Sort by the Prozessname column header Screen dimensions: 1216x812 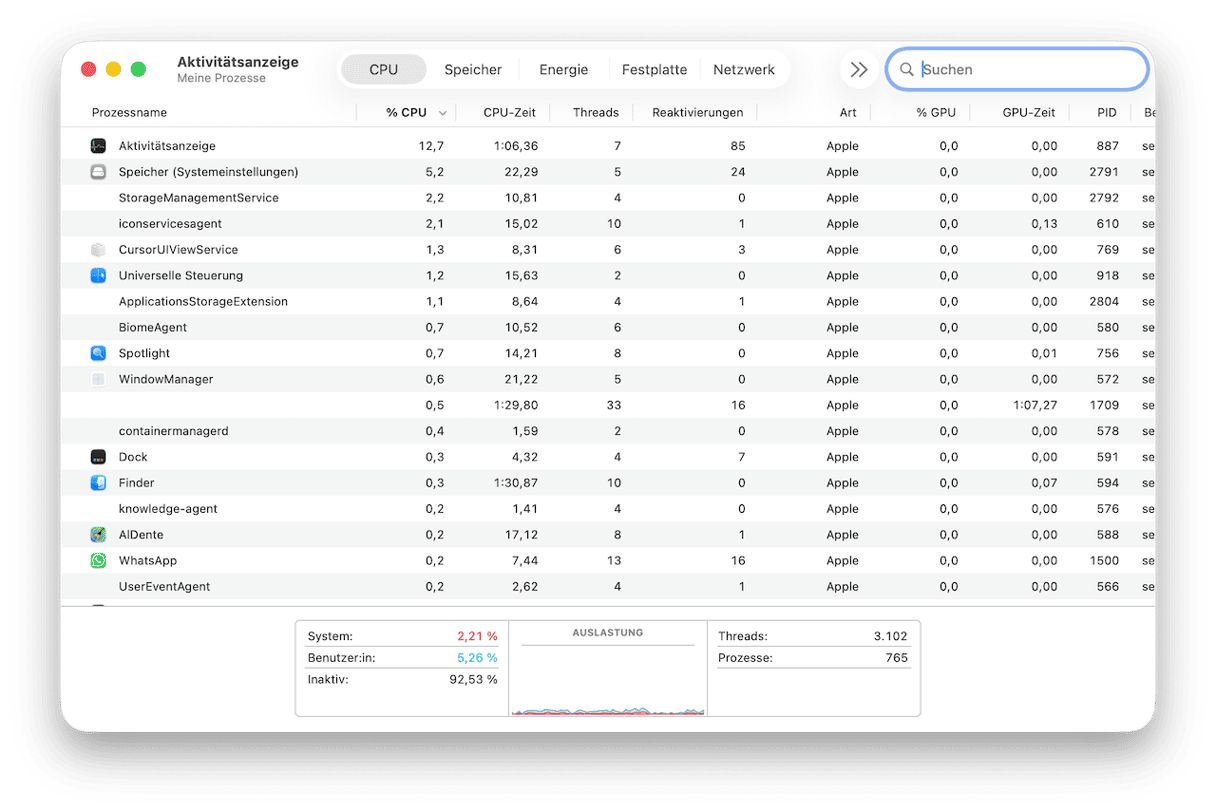pyautogui.click(x=130, y=113)
